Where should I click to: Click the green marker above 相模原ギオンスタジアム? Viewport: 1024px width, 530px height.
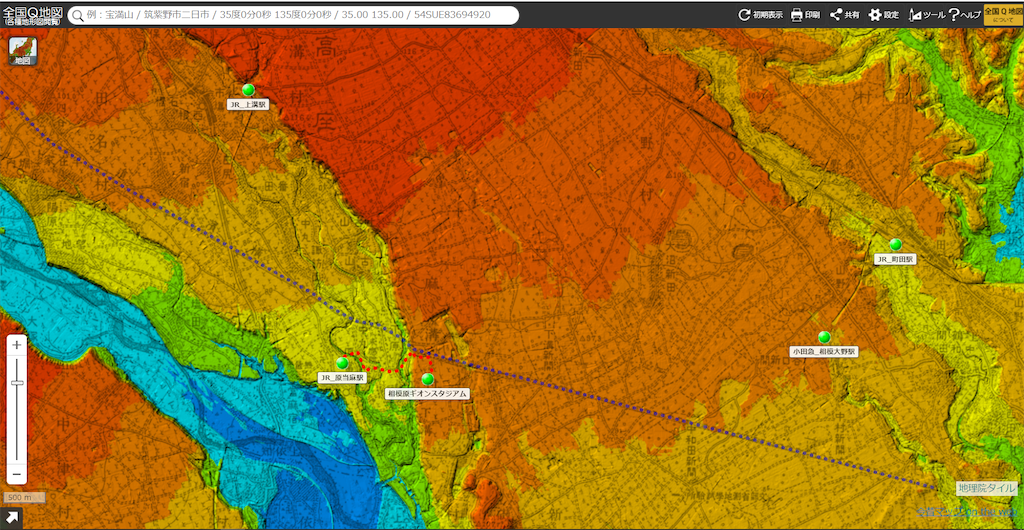(428, 379)
